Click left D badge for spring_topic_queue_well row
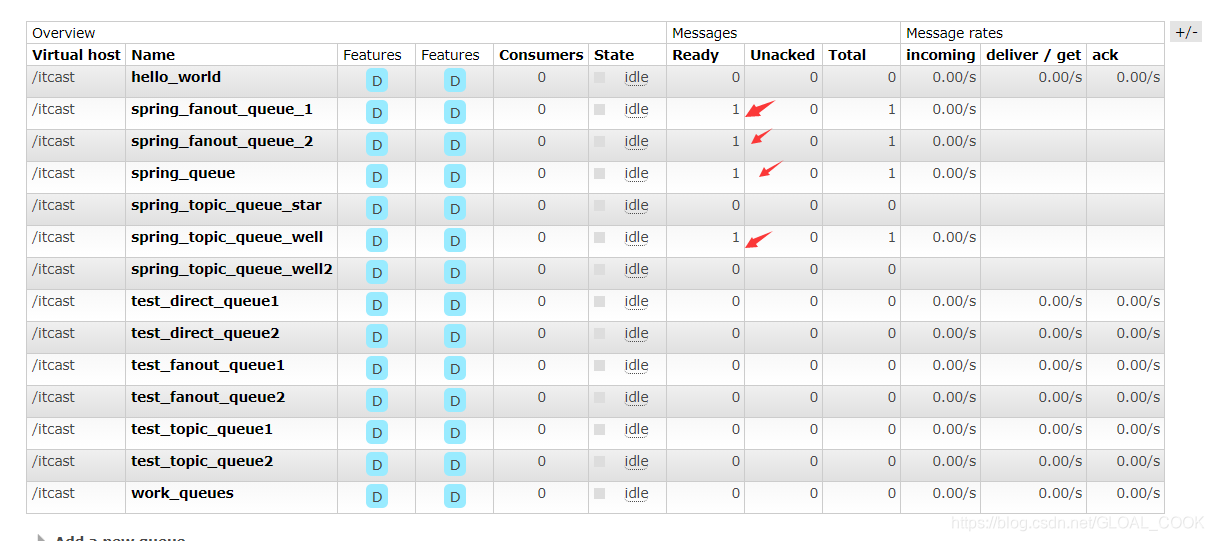 point(377,241)
